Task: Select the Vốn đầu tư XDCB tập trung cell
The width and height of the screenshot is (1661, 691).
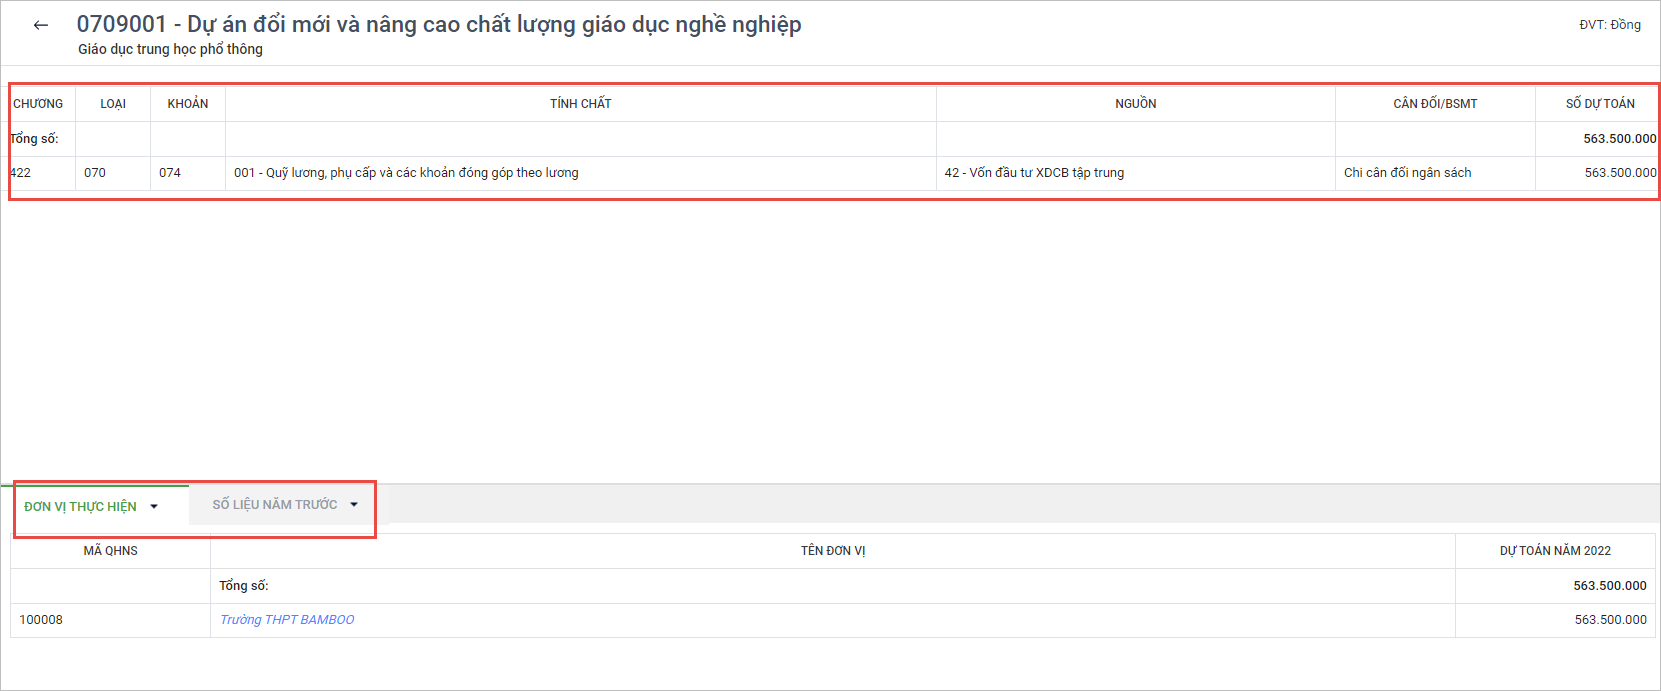Action: point(1034,173)
